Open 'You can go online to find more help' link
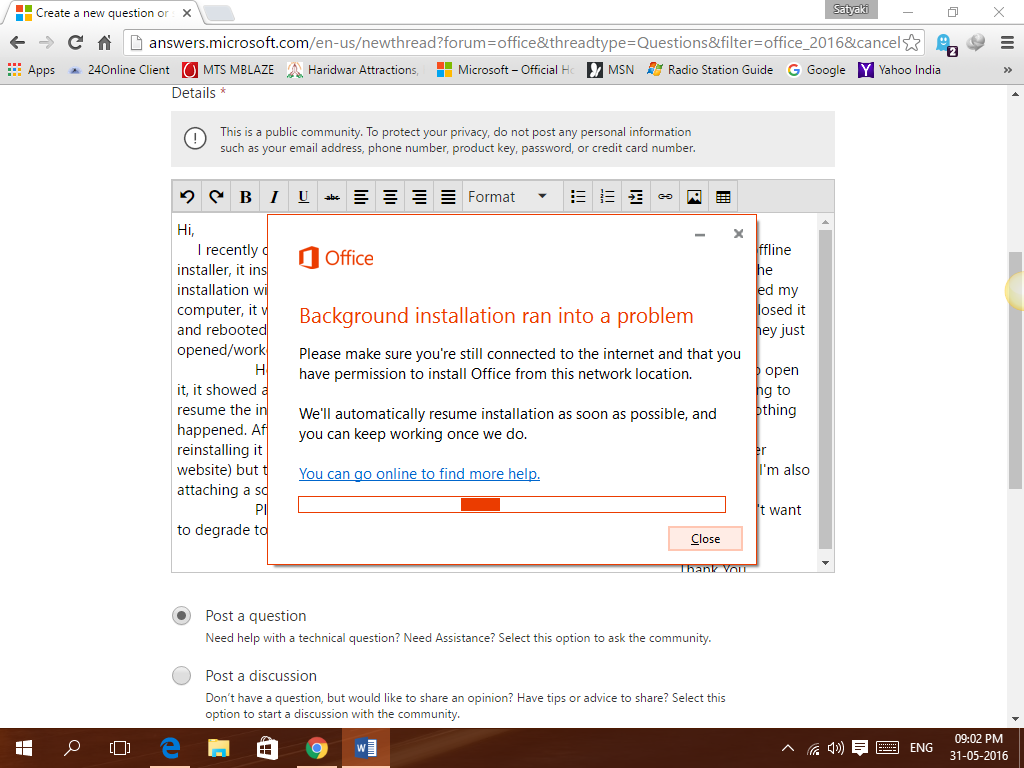 pyautogui.click(x=419, y=473)
